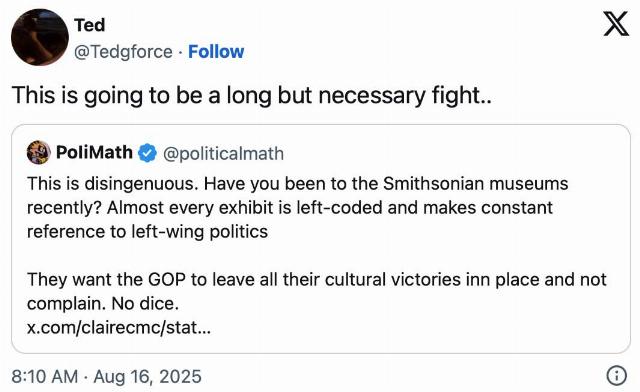Click PoliMath's blue verified badge
The height and width of the screenshot is (392, 640).
[x=147, y=153]
